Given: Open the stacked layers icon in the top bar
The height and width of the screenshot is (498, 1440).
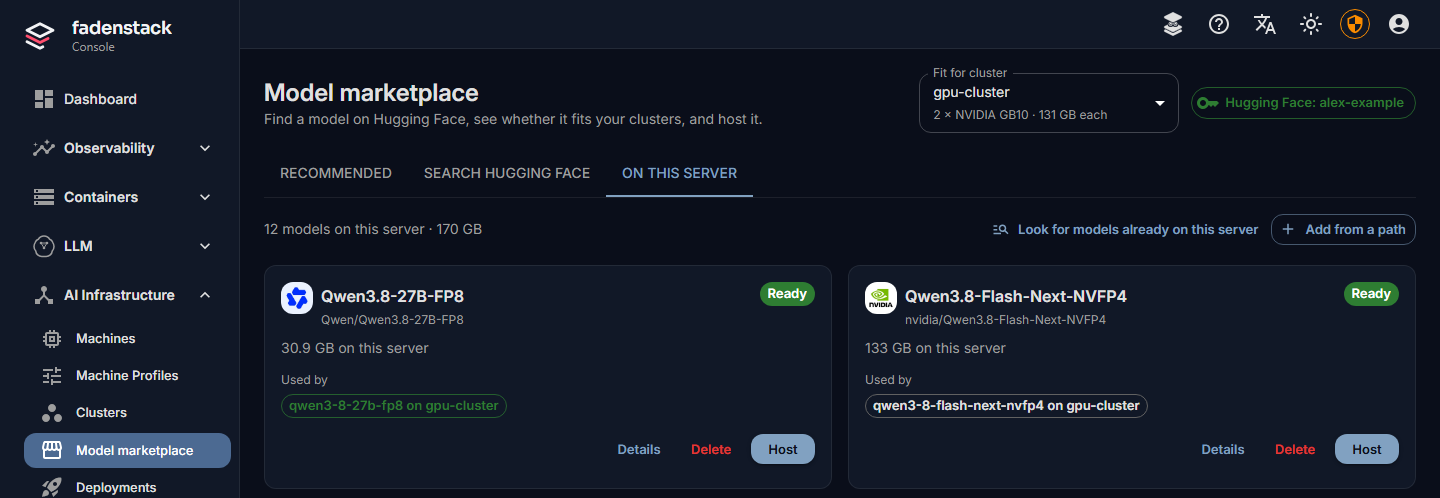Looking at the screenshot, I should (1173, 24).
